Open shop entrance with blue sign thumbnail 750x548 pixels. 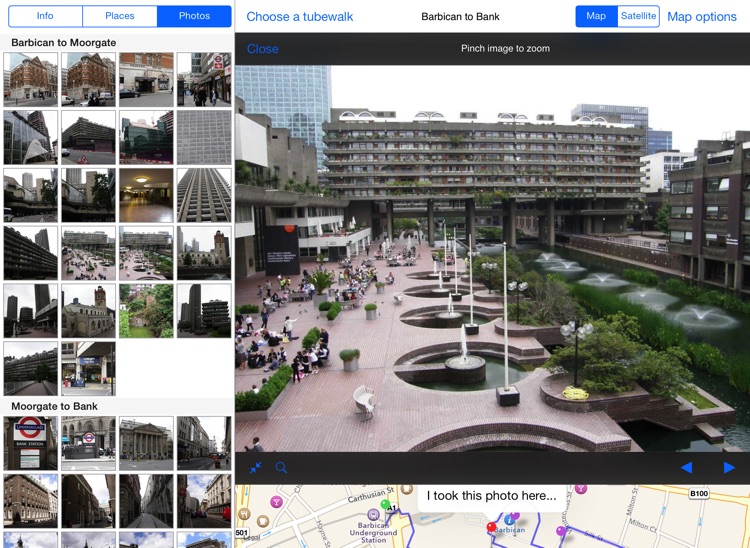(88, 369)
